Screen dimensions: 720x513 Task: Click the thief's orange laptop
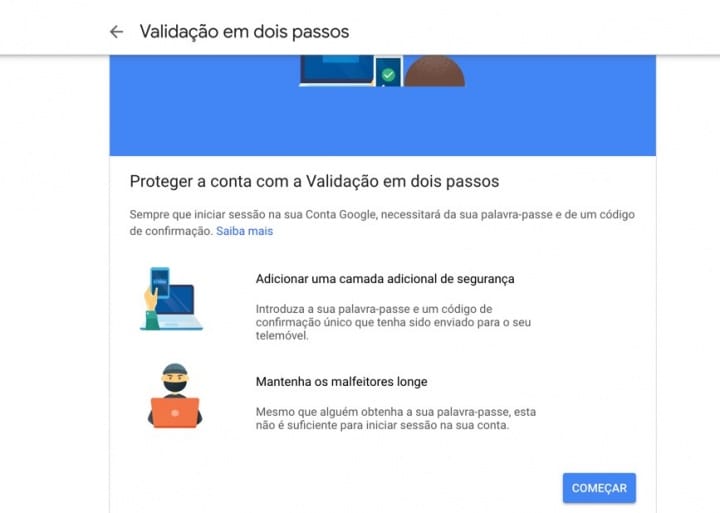coord(175,412)
